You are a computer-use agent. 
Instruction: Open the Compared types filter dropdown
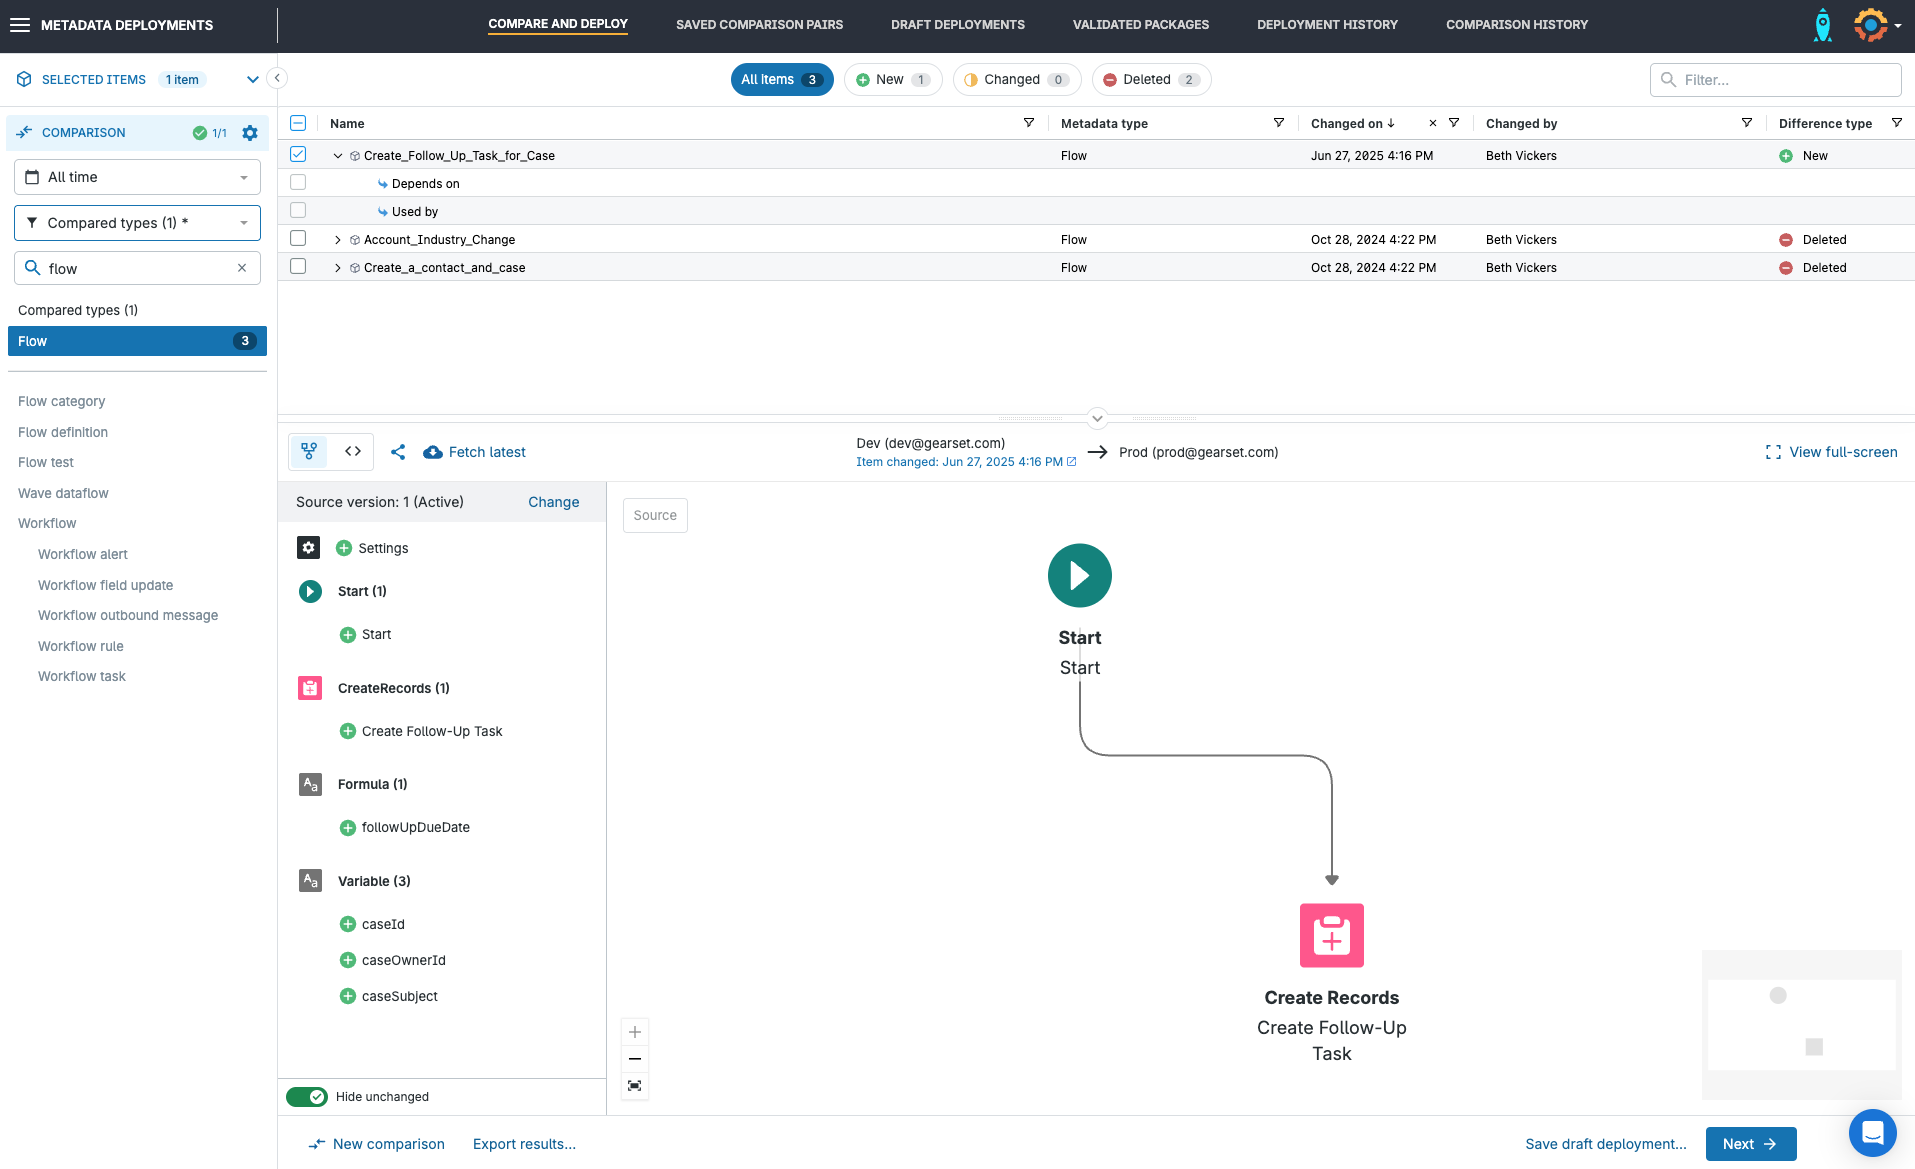click(x=137, y=223)
